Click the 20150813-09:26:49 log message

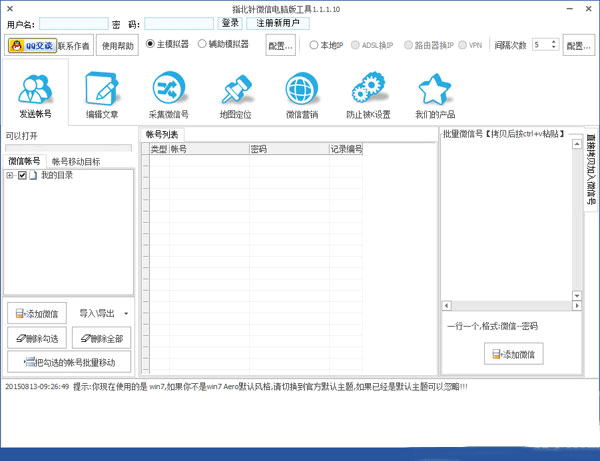(236, 386)
